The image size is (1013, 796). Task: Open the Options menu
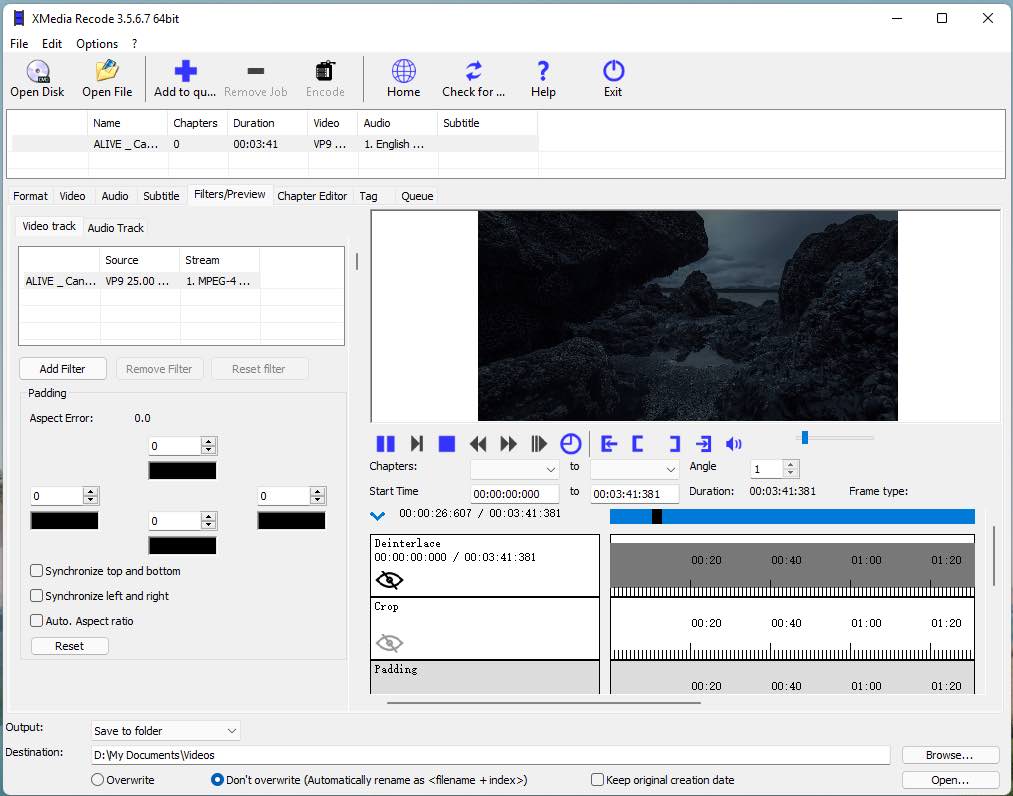97,44
